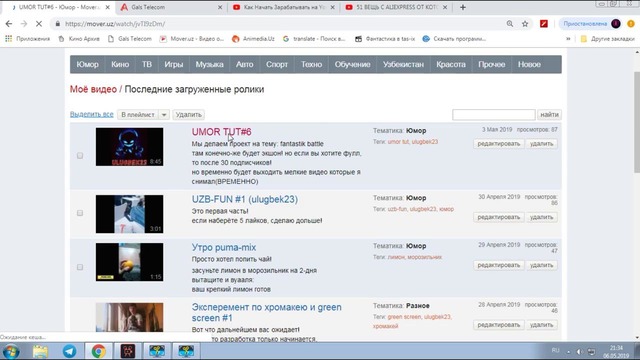Select the Кино category menu
The height and width of the screenshot is (360, 640).
point(120,64)
